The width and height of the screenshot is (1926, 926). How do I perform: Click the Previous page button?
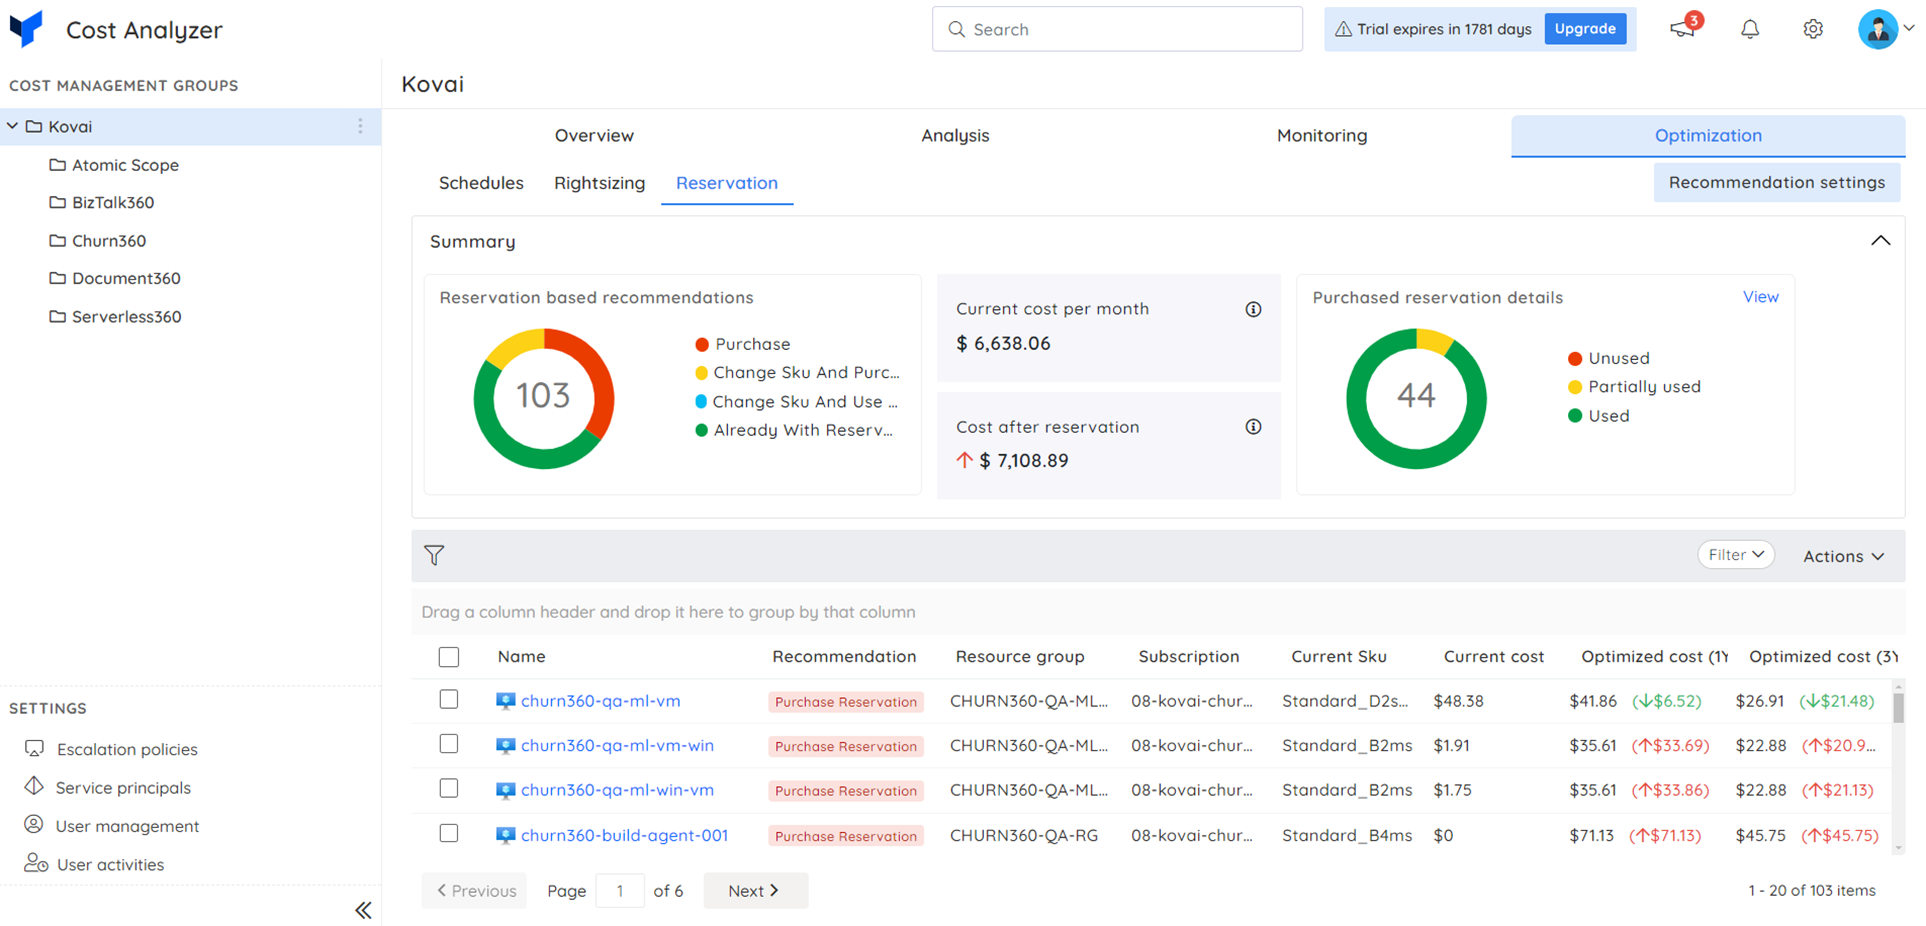pos(475,890)
